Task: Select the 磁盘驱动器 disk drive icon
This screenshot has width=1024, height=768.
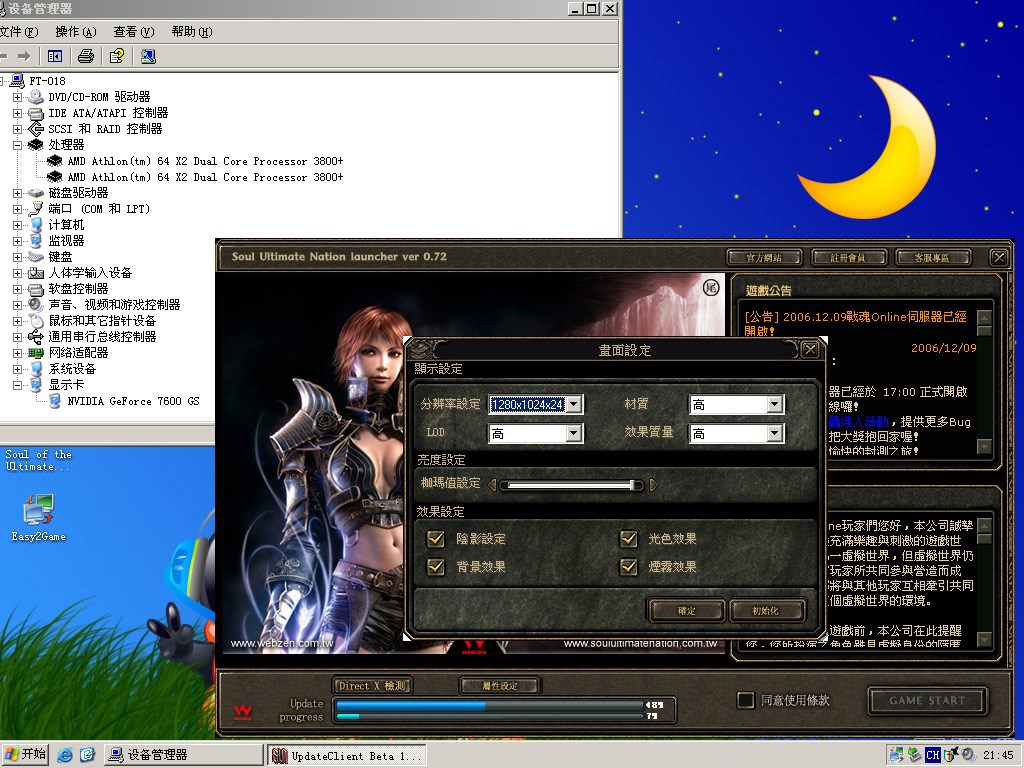Action: click(36, 193)
